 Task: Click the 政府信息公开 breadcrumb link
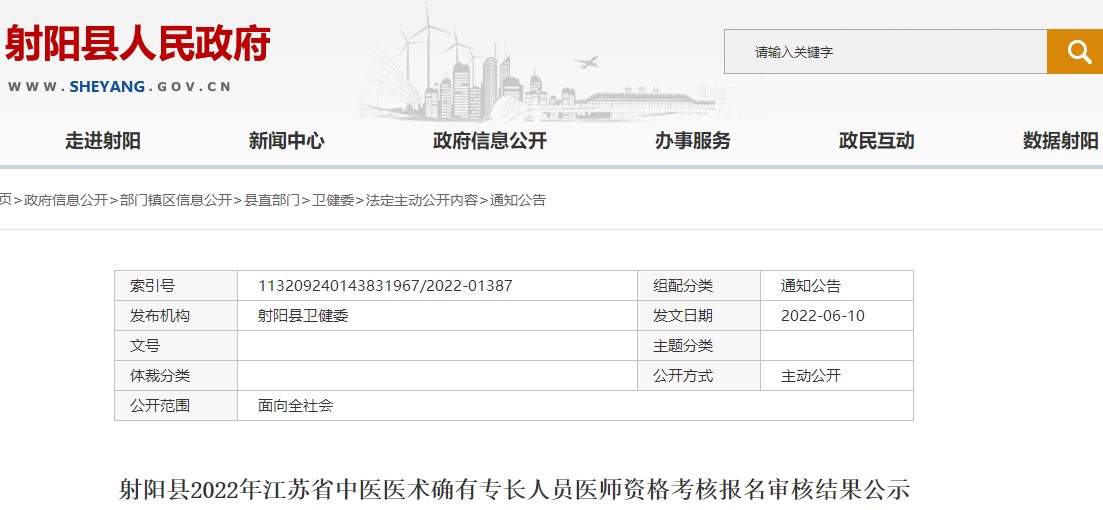pos(66,200)
